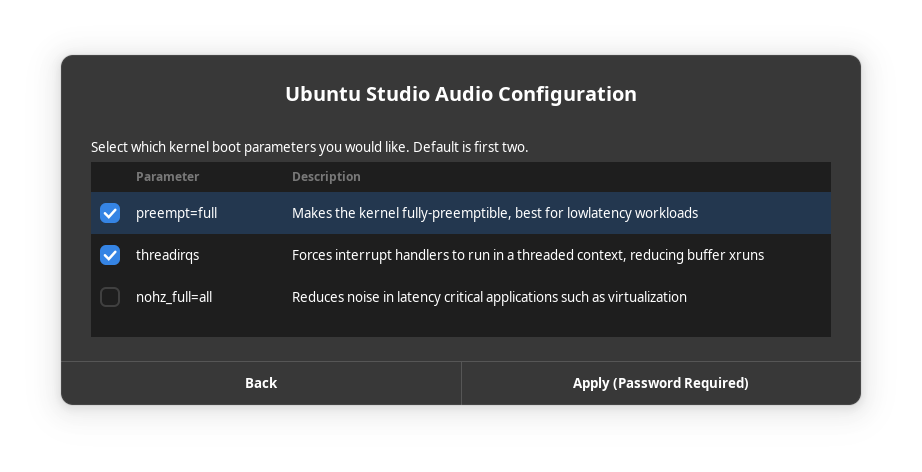Uncheck the preempt=full checkbox
Viewport: 922px width, 472px height.
point(110,213)
